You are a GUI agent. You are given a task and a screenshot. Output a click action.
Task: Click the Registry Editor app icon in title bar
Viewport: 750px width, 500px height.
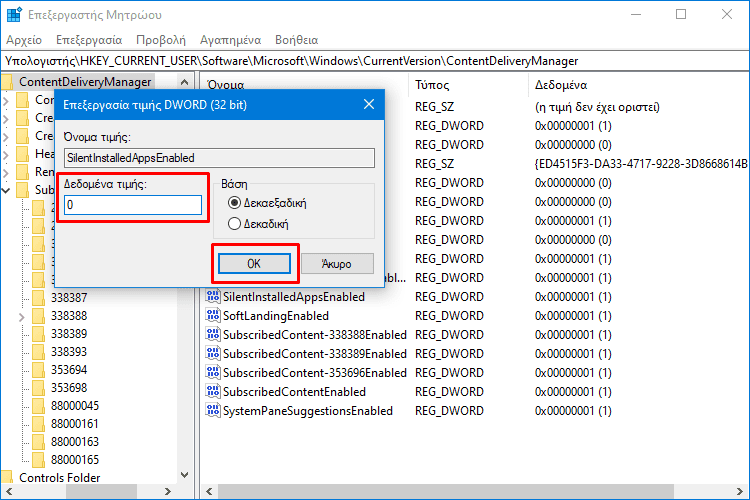[14, 15]
